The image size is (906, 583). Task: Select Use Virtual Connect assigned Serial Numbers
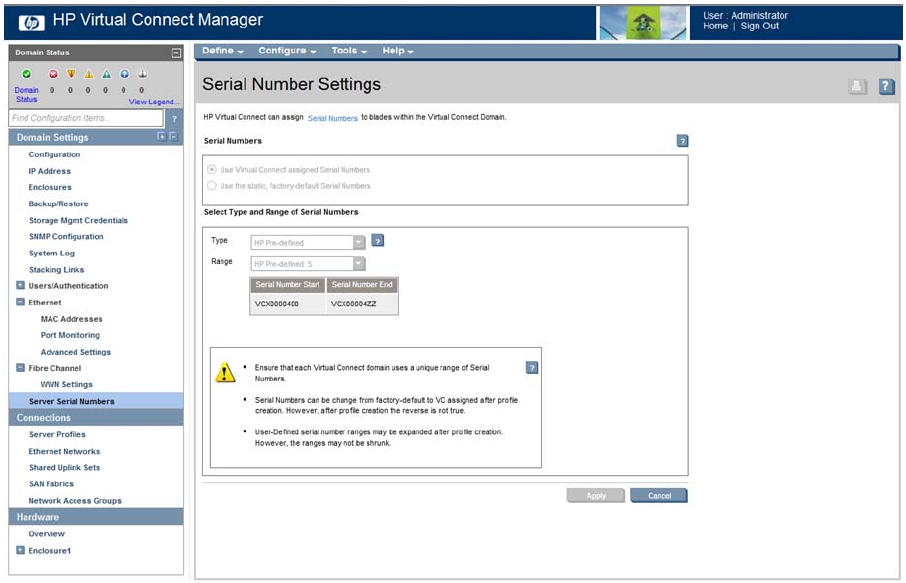(x=211, y=170)
